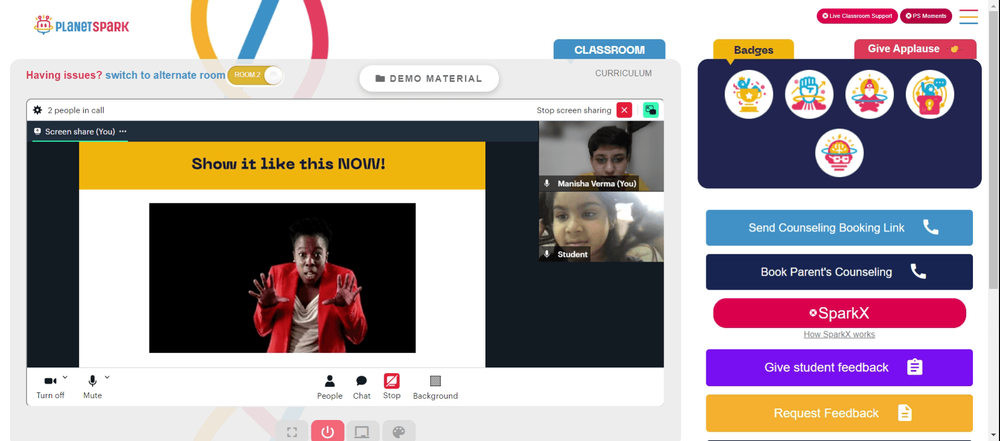The width and height of the screenshot is (1000, 441).
Task: Stop screen share from bottom toolbar
Action: [392, 387]
